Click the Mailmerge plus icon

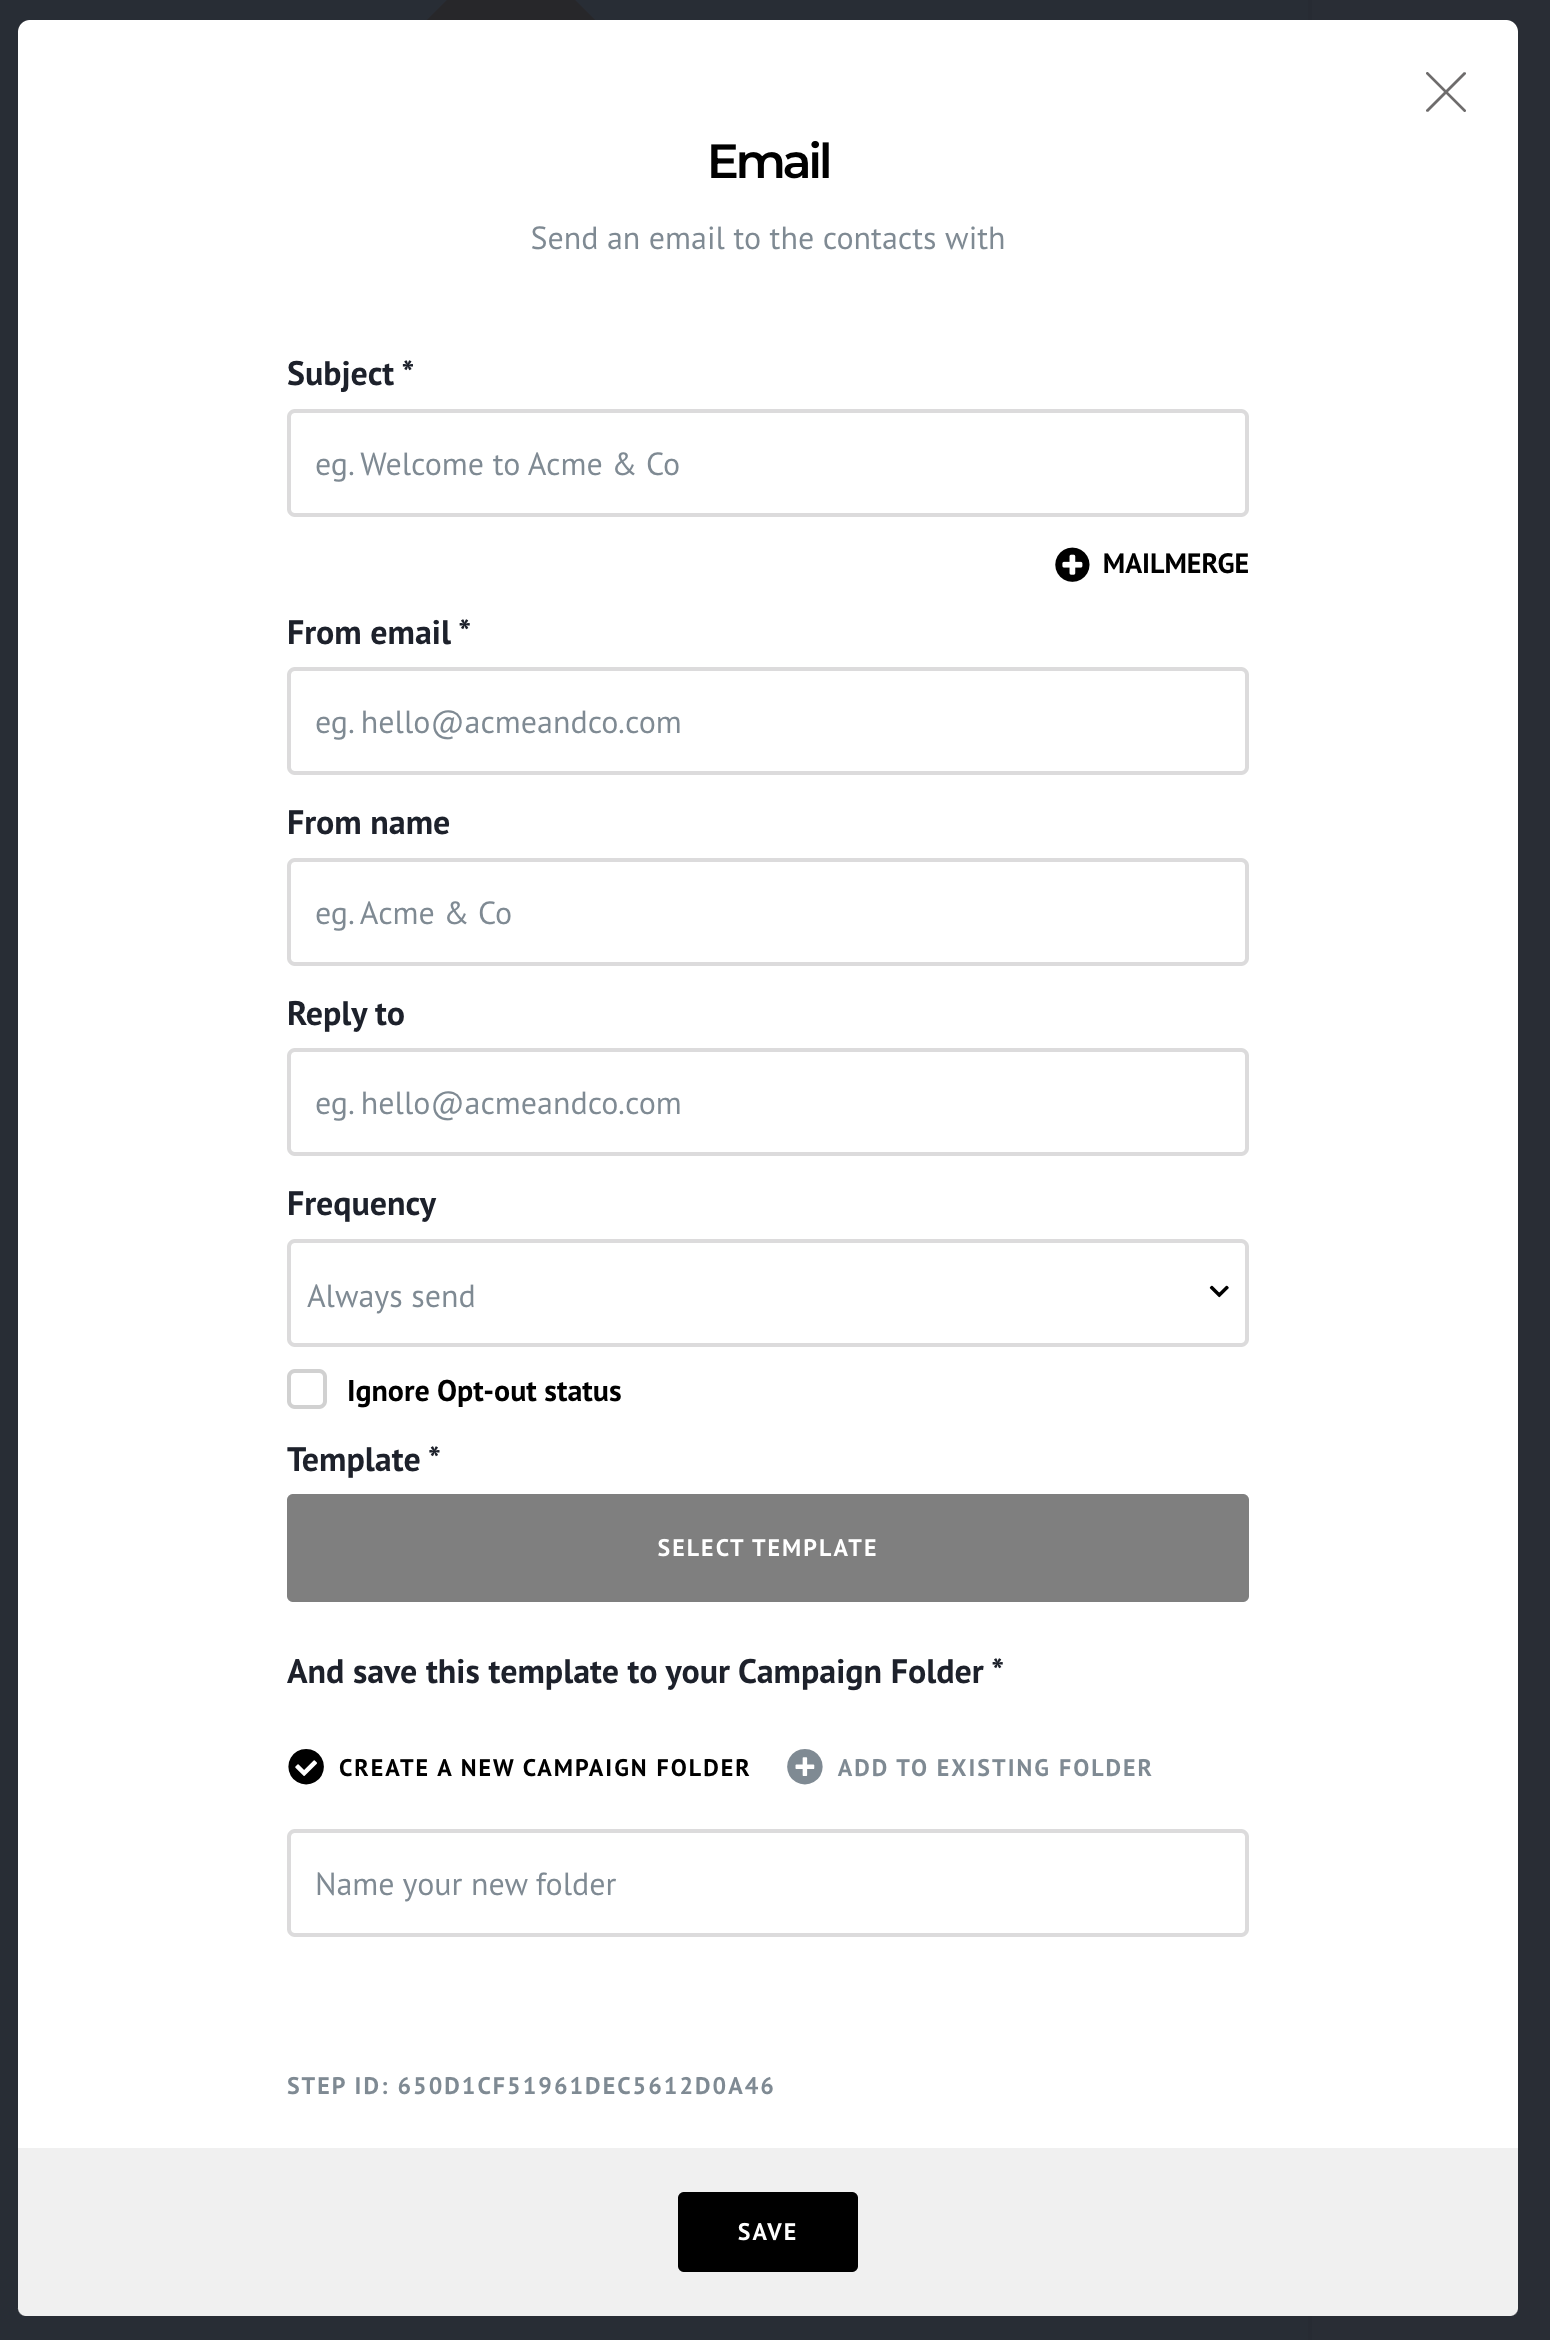1072,564
